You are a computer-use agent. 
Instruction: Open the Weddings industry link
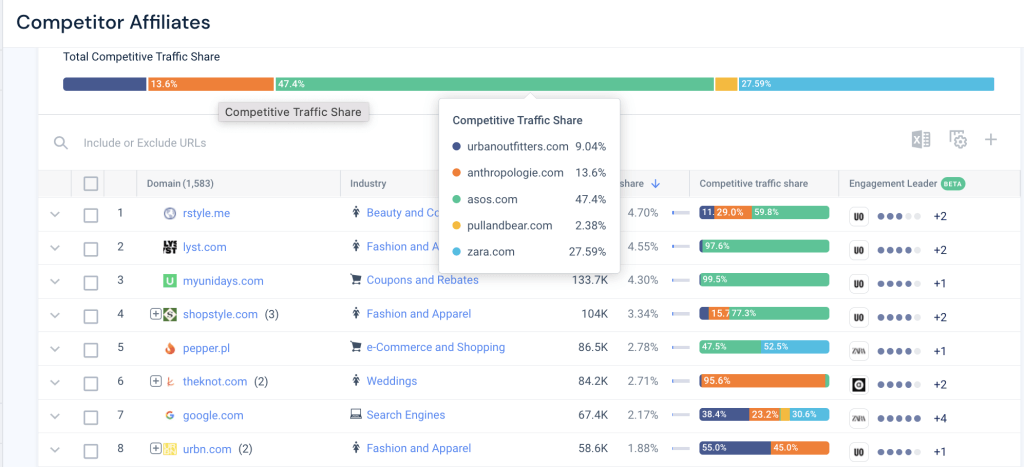point(392,381)
